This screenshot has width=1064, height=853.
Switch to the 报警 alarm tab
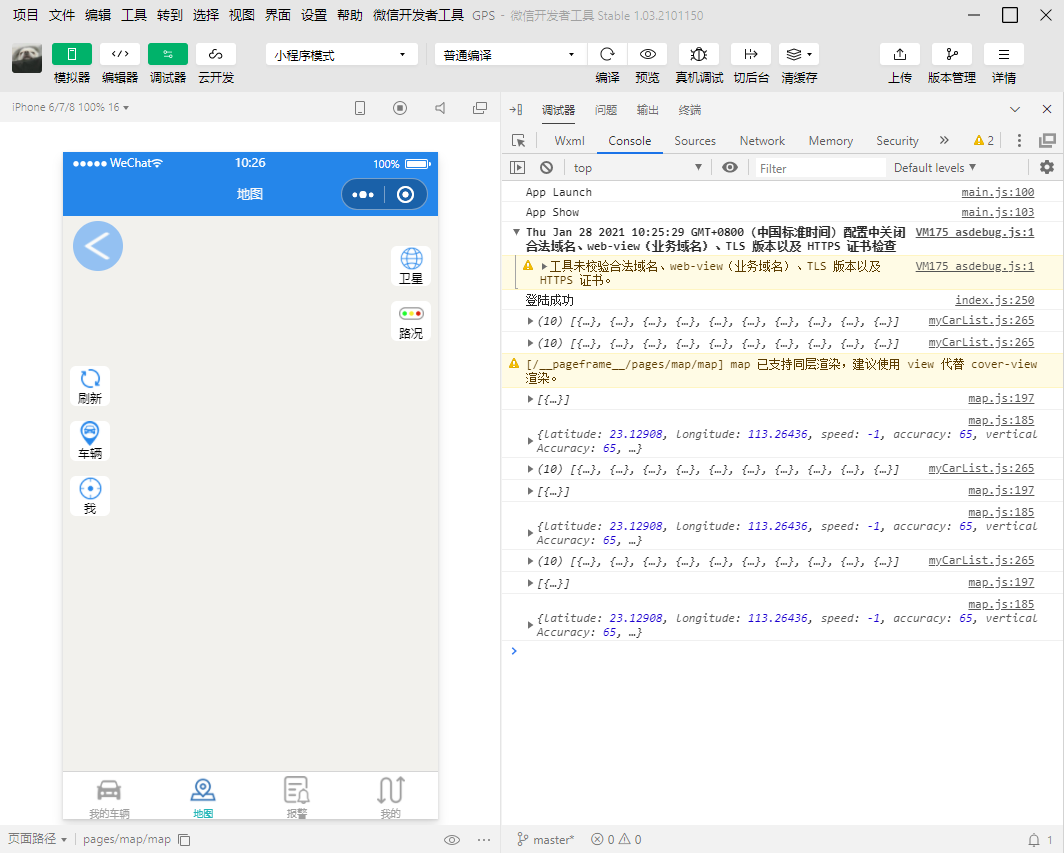297,797
